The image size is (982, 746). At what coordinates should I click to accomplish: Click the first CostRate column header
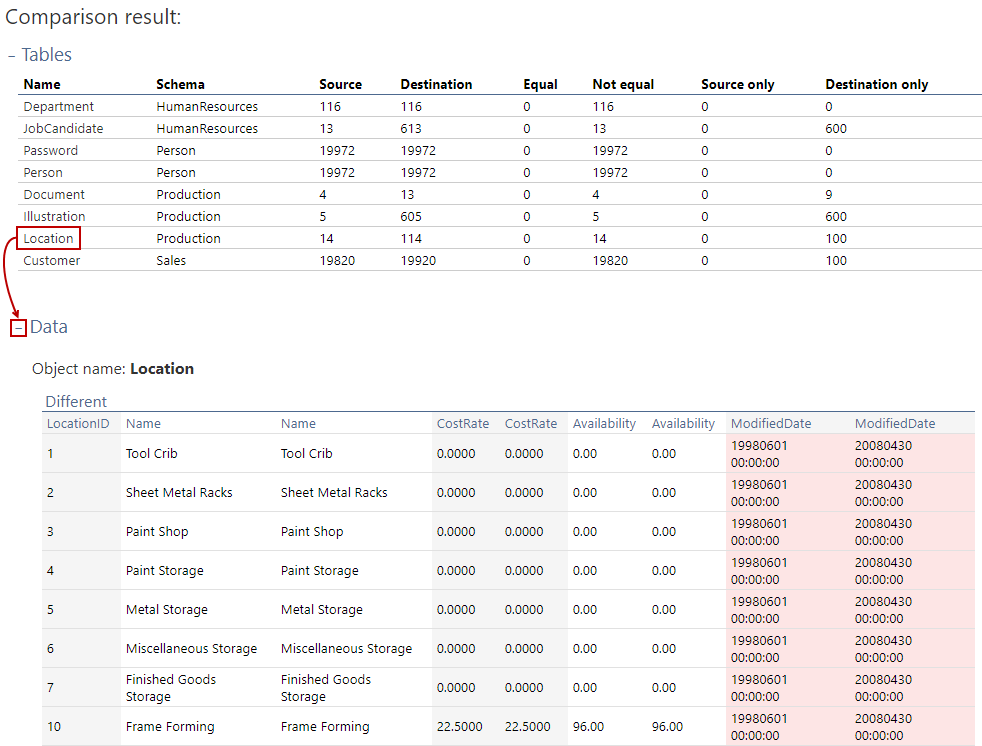click(x=463, y=424)
